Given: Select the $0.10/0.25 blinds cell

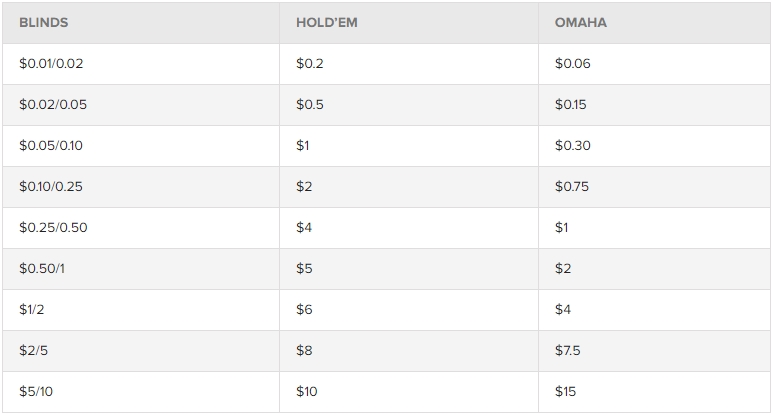Looking at the screenshot, I should [51, 187].
